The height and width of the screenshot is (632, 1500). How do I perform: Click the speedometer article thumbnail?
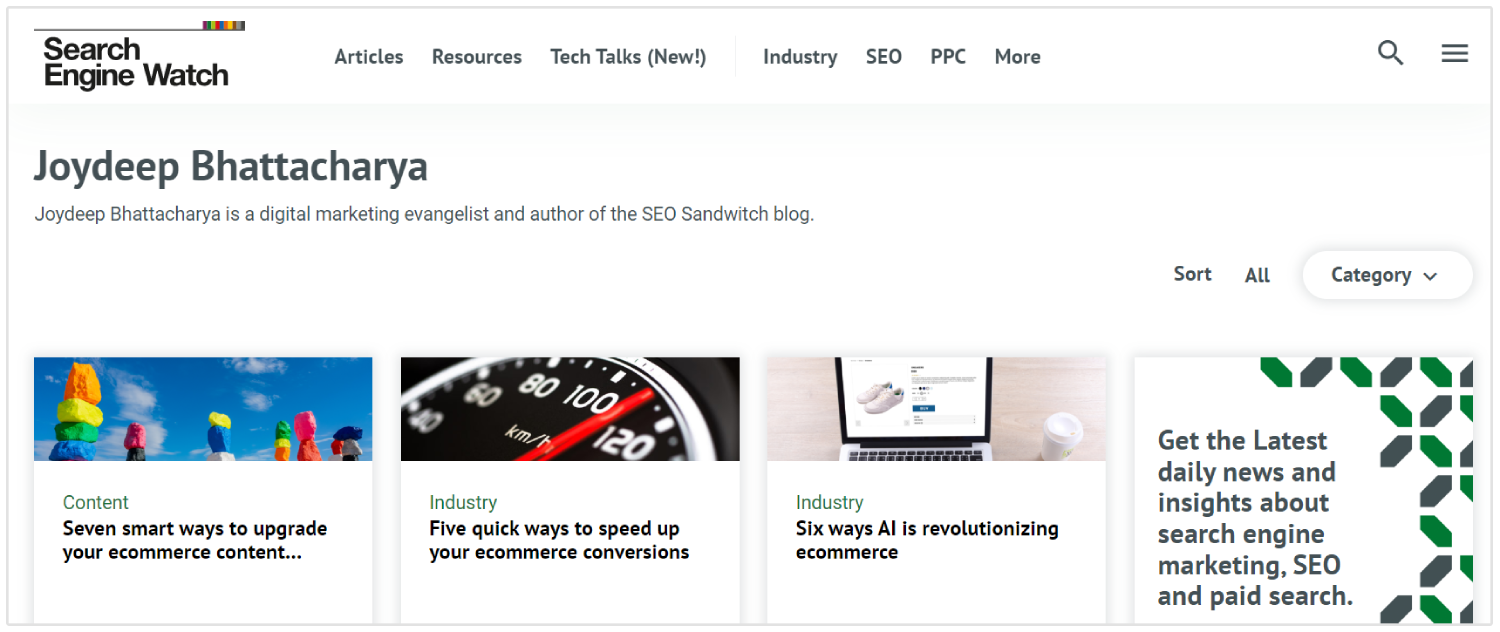[x=570, y=409]
